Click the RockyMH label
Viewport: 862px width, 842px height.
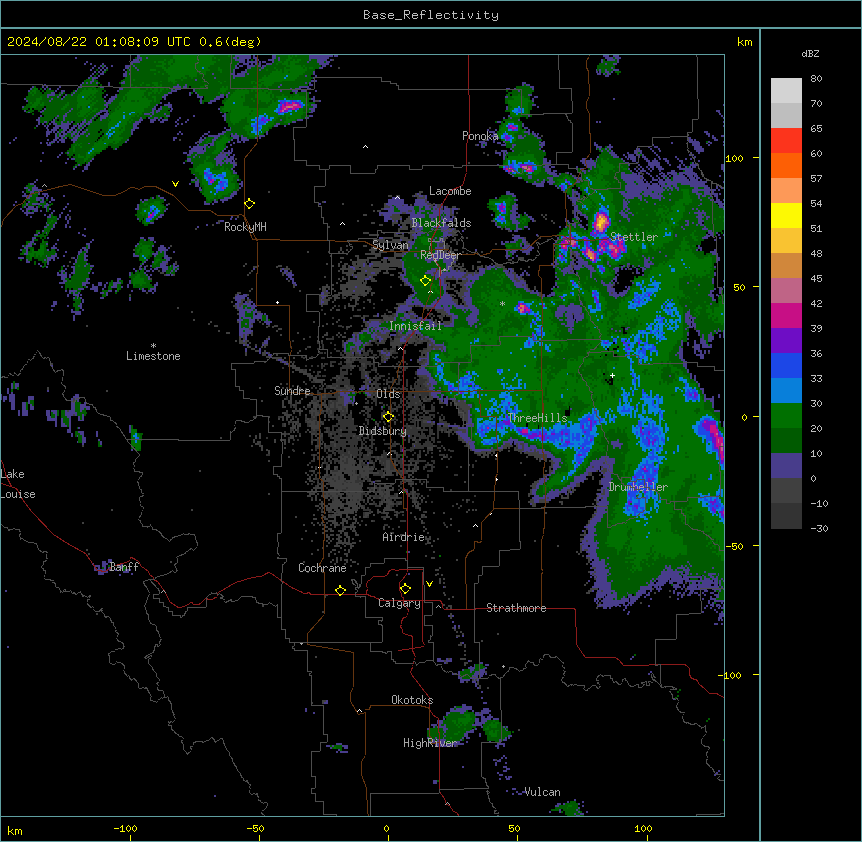coord(245,227)
